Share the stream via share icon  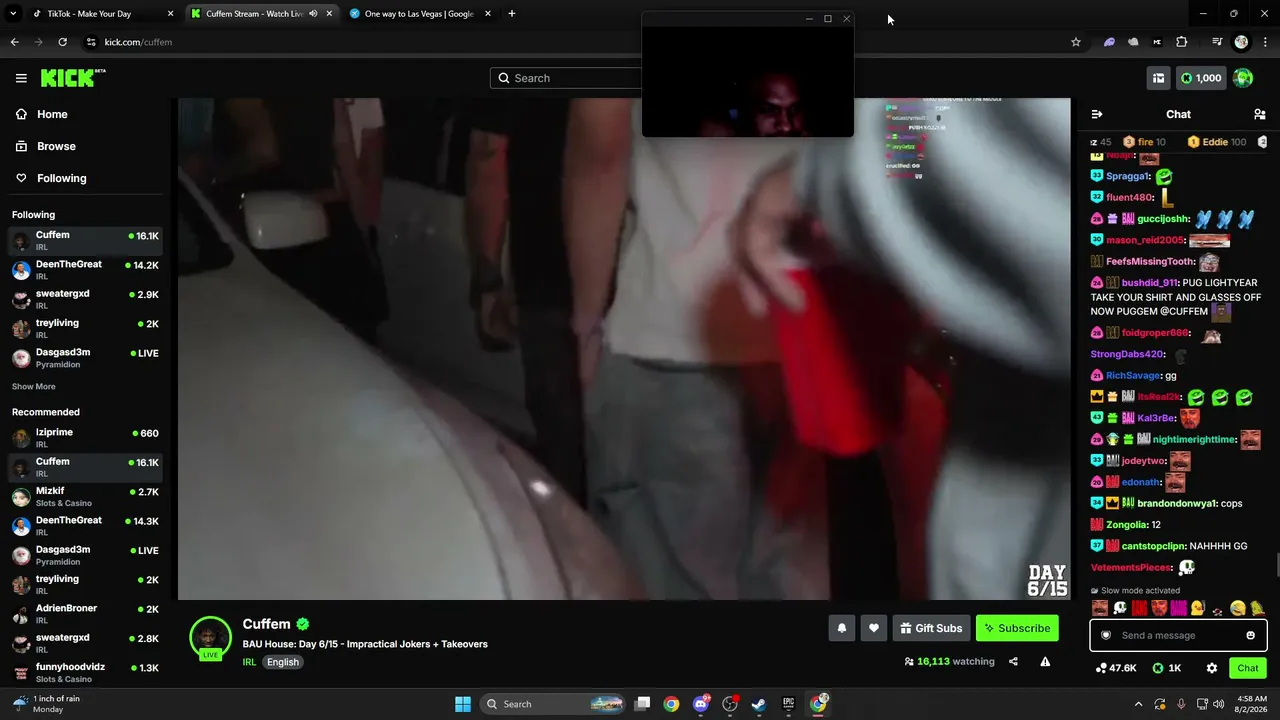click(1013, 661)
